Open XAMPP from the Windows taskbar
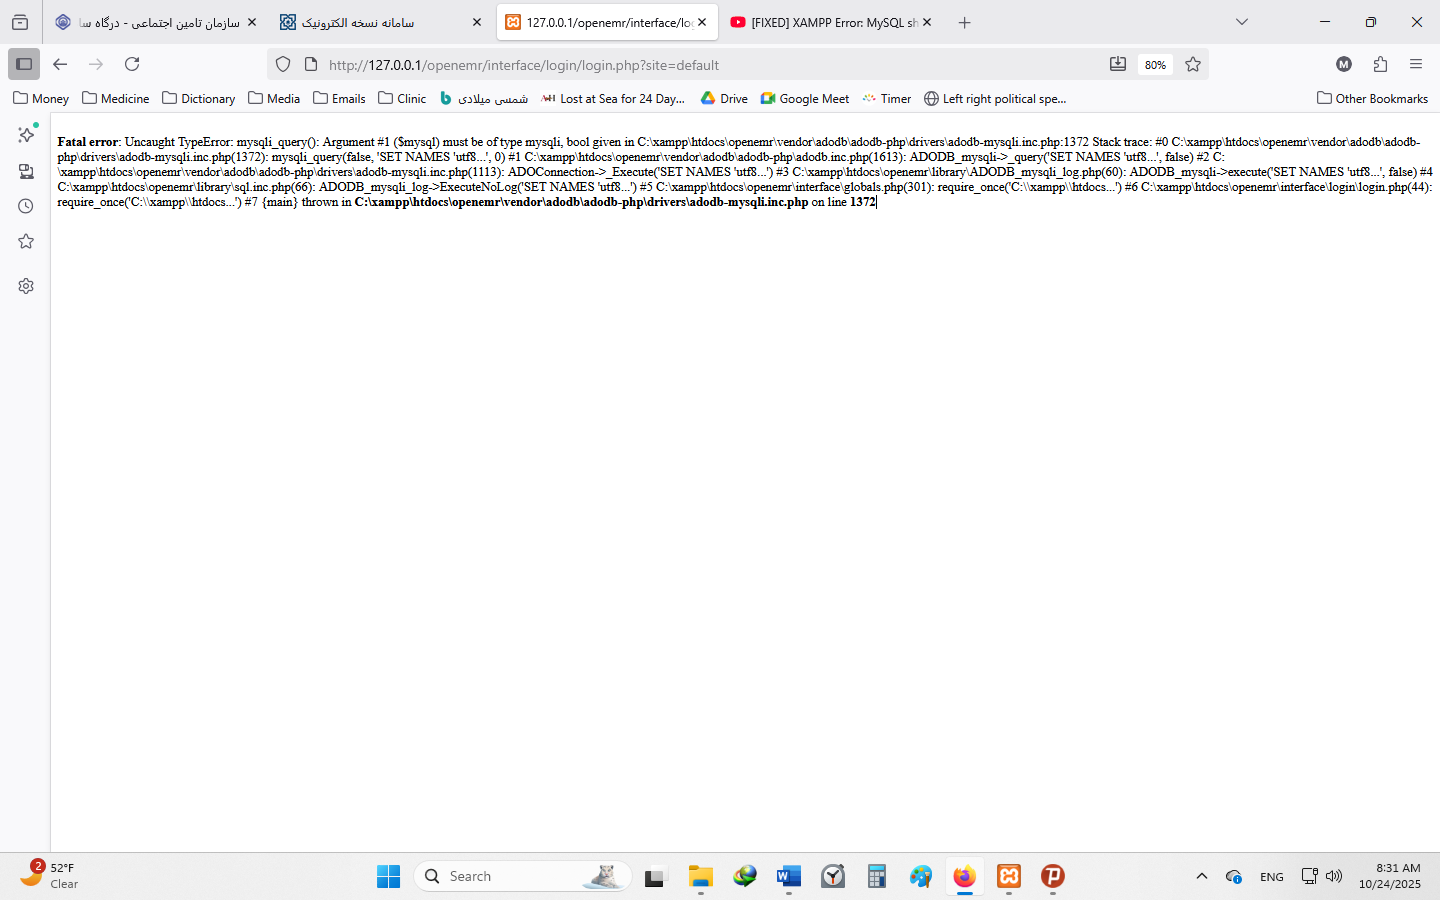Image resolution: width=1440 pixels, height=900 pixels. (1009, 877)
